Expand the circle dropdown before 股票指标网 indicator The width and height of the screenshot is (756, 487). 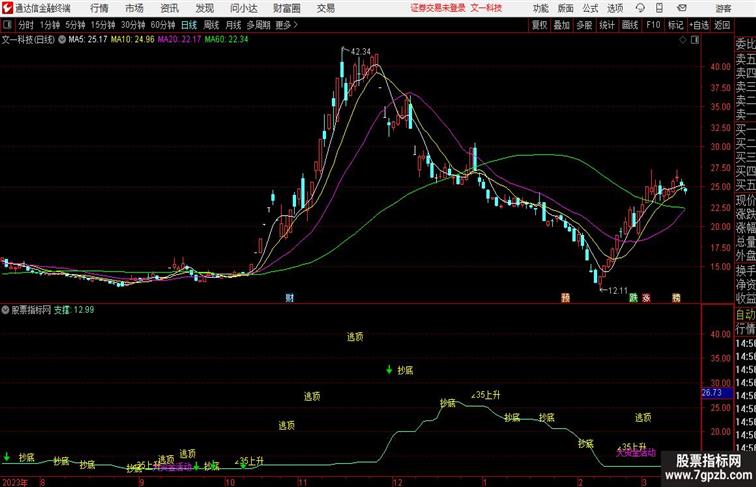coord(5,310)
